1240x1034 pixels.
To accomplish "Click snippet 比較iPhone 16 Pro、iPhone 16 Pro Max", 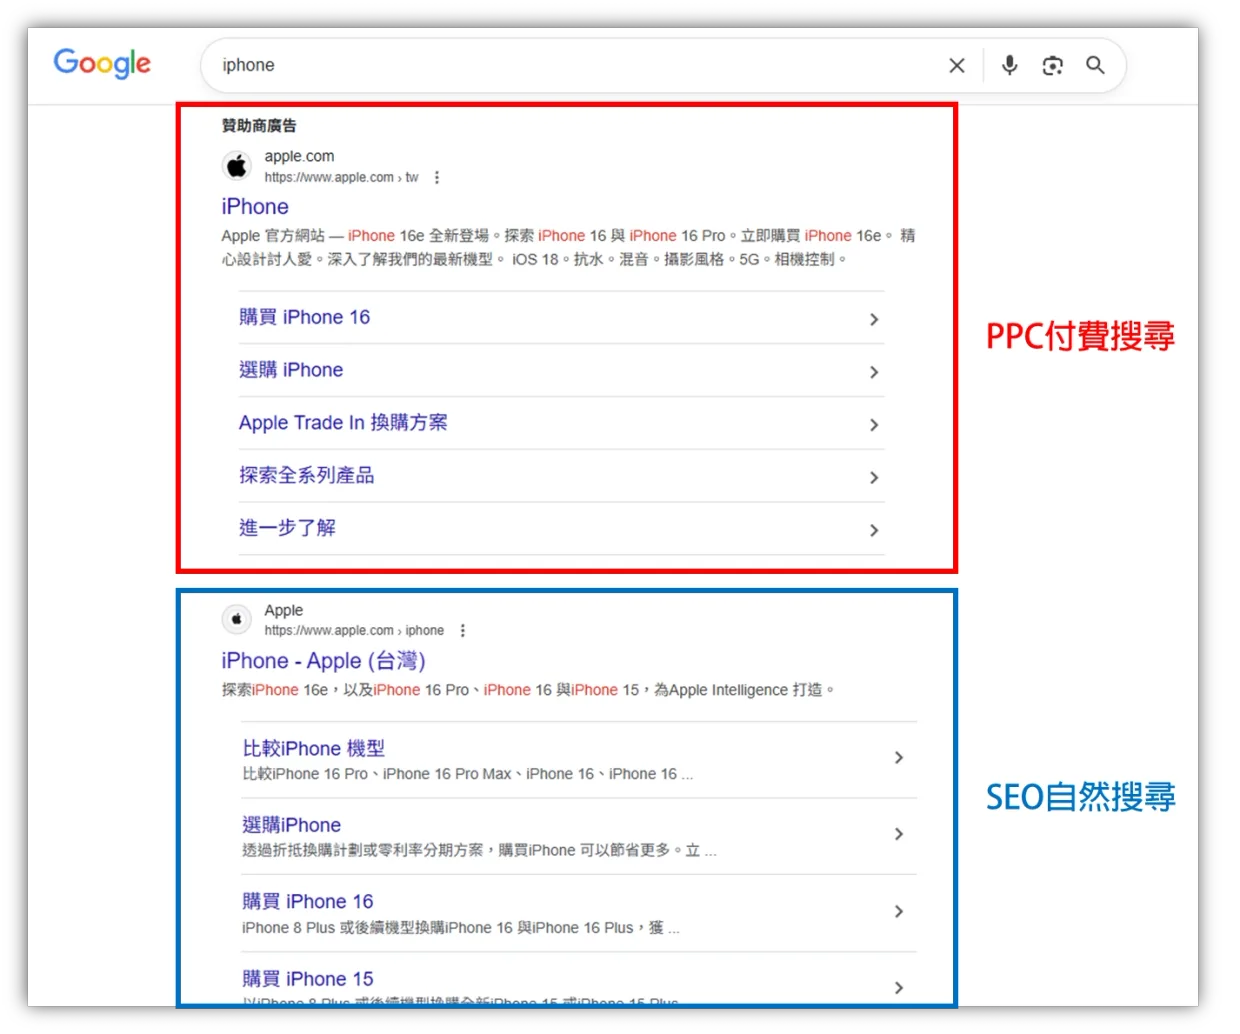I will pos(467,774).
